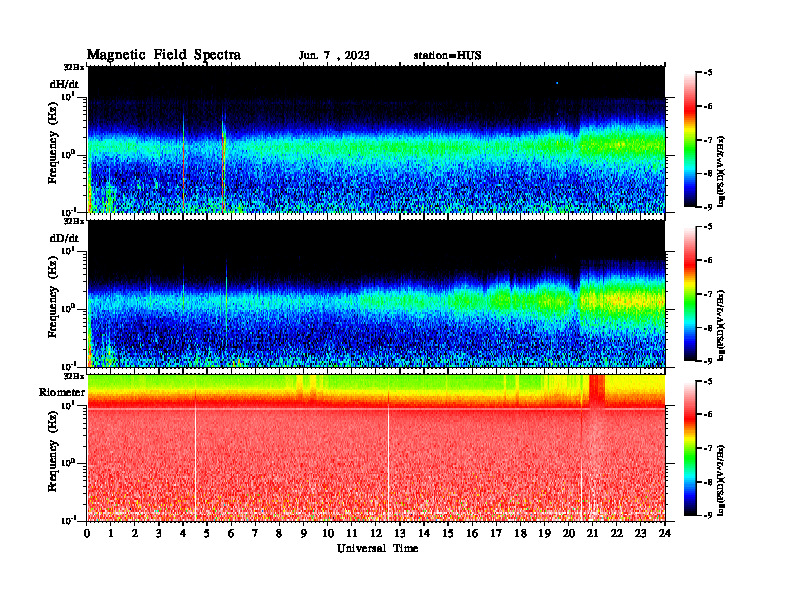Click the '-5' tick on dH/dt color bar
The height and width of the screenshot is (612, 792).
708,73
